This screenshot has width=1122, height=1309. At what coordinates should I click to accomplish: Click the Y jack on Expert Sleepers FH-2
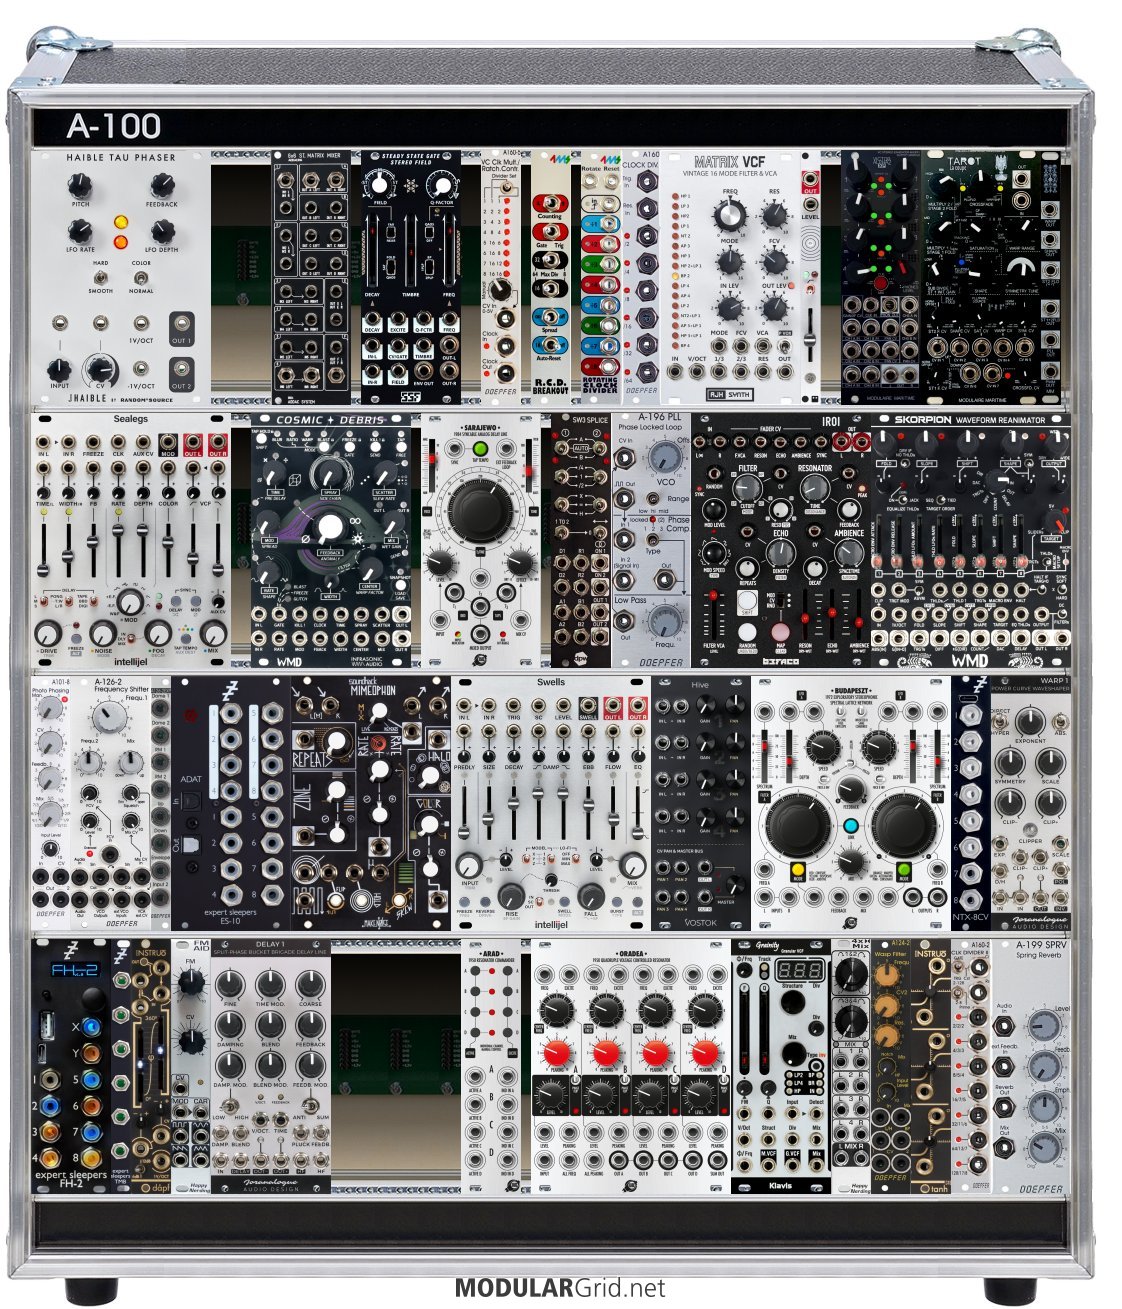pyautogui.click(x=91, y=1053)
